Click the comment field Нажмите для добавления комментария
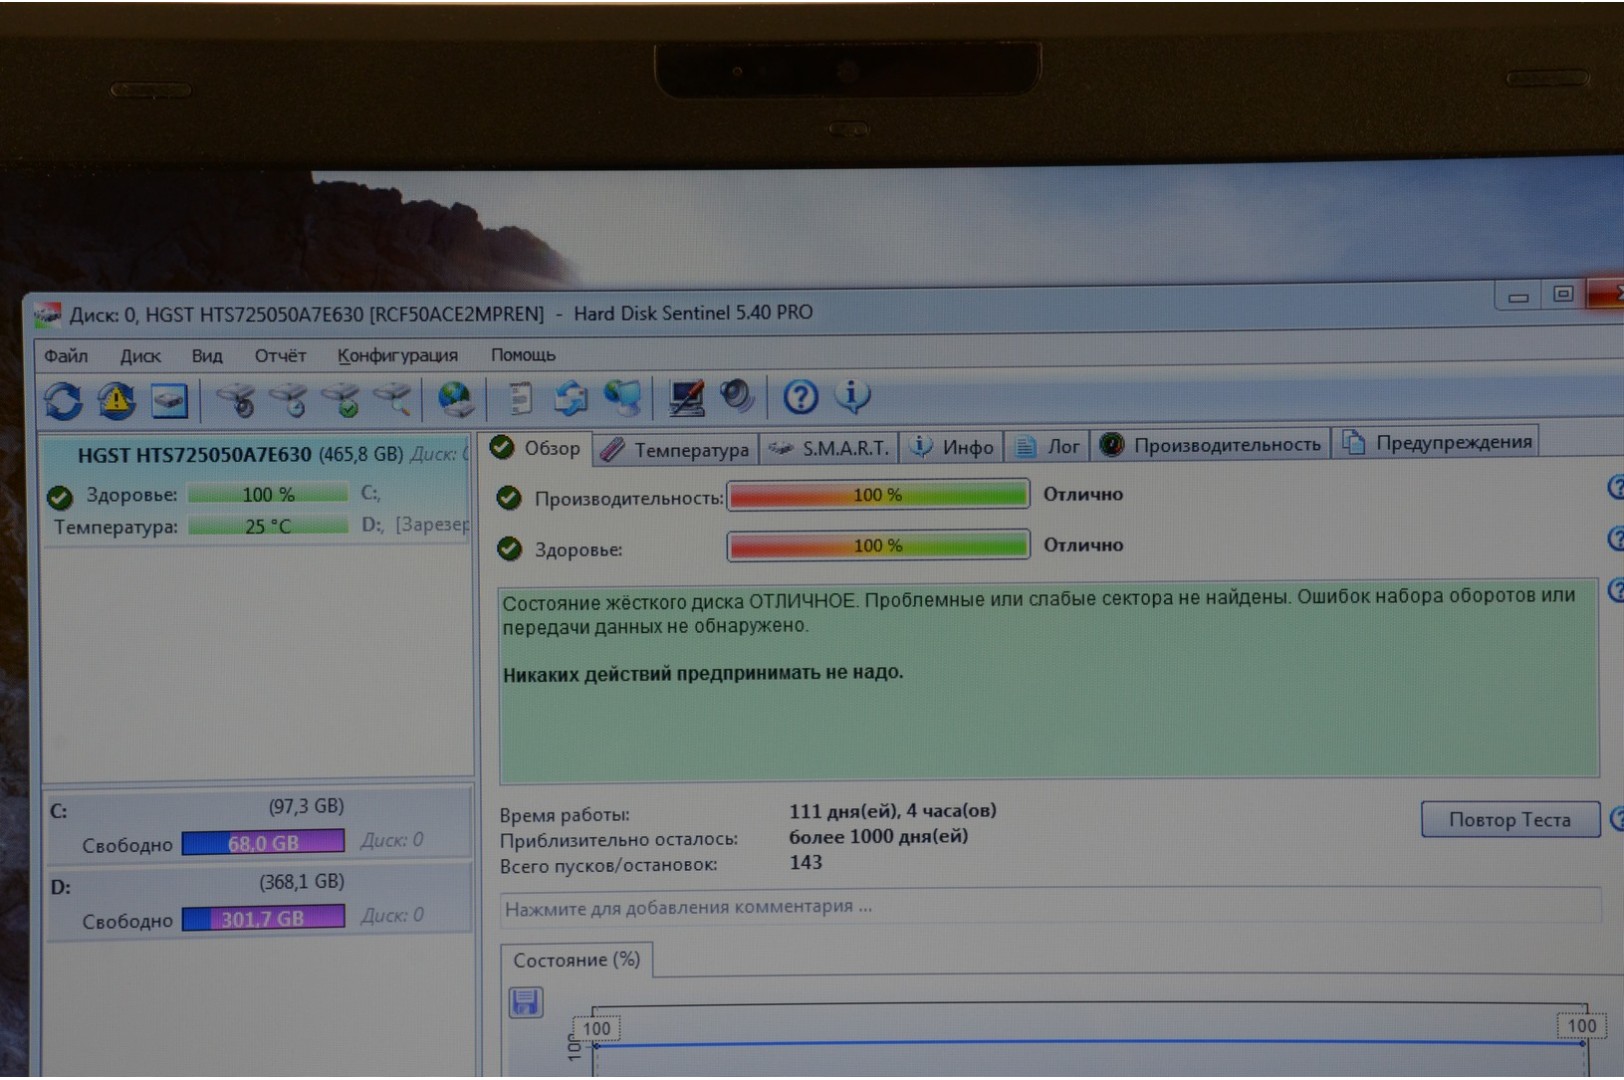Viewport: 1624px width, 1080px height. coord(1050,907)
